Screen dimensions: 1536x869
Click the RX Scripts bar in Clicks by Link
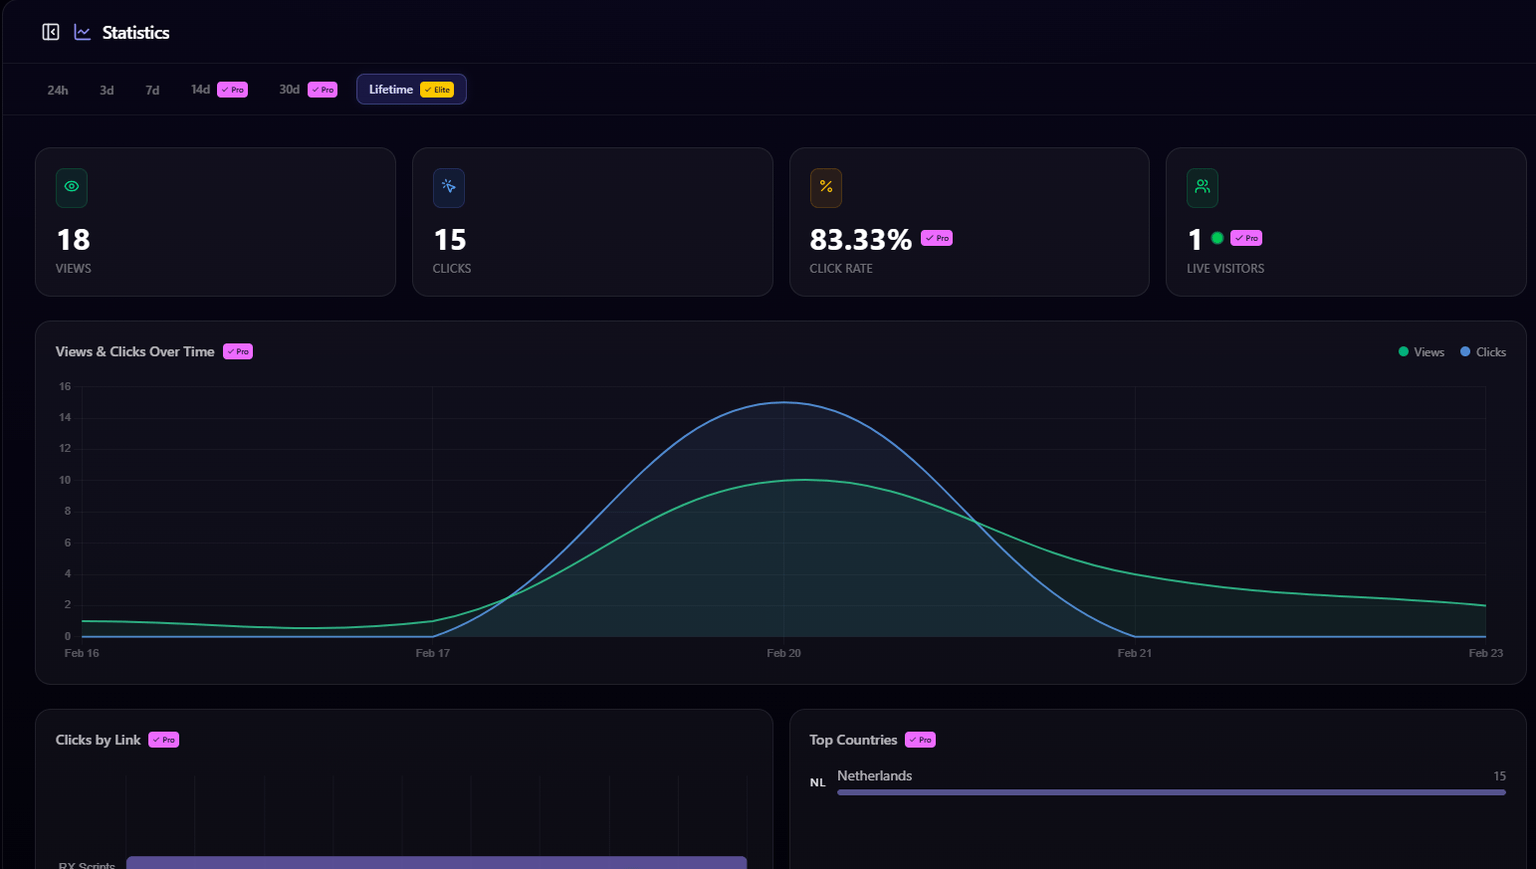435,862
